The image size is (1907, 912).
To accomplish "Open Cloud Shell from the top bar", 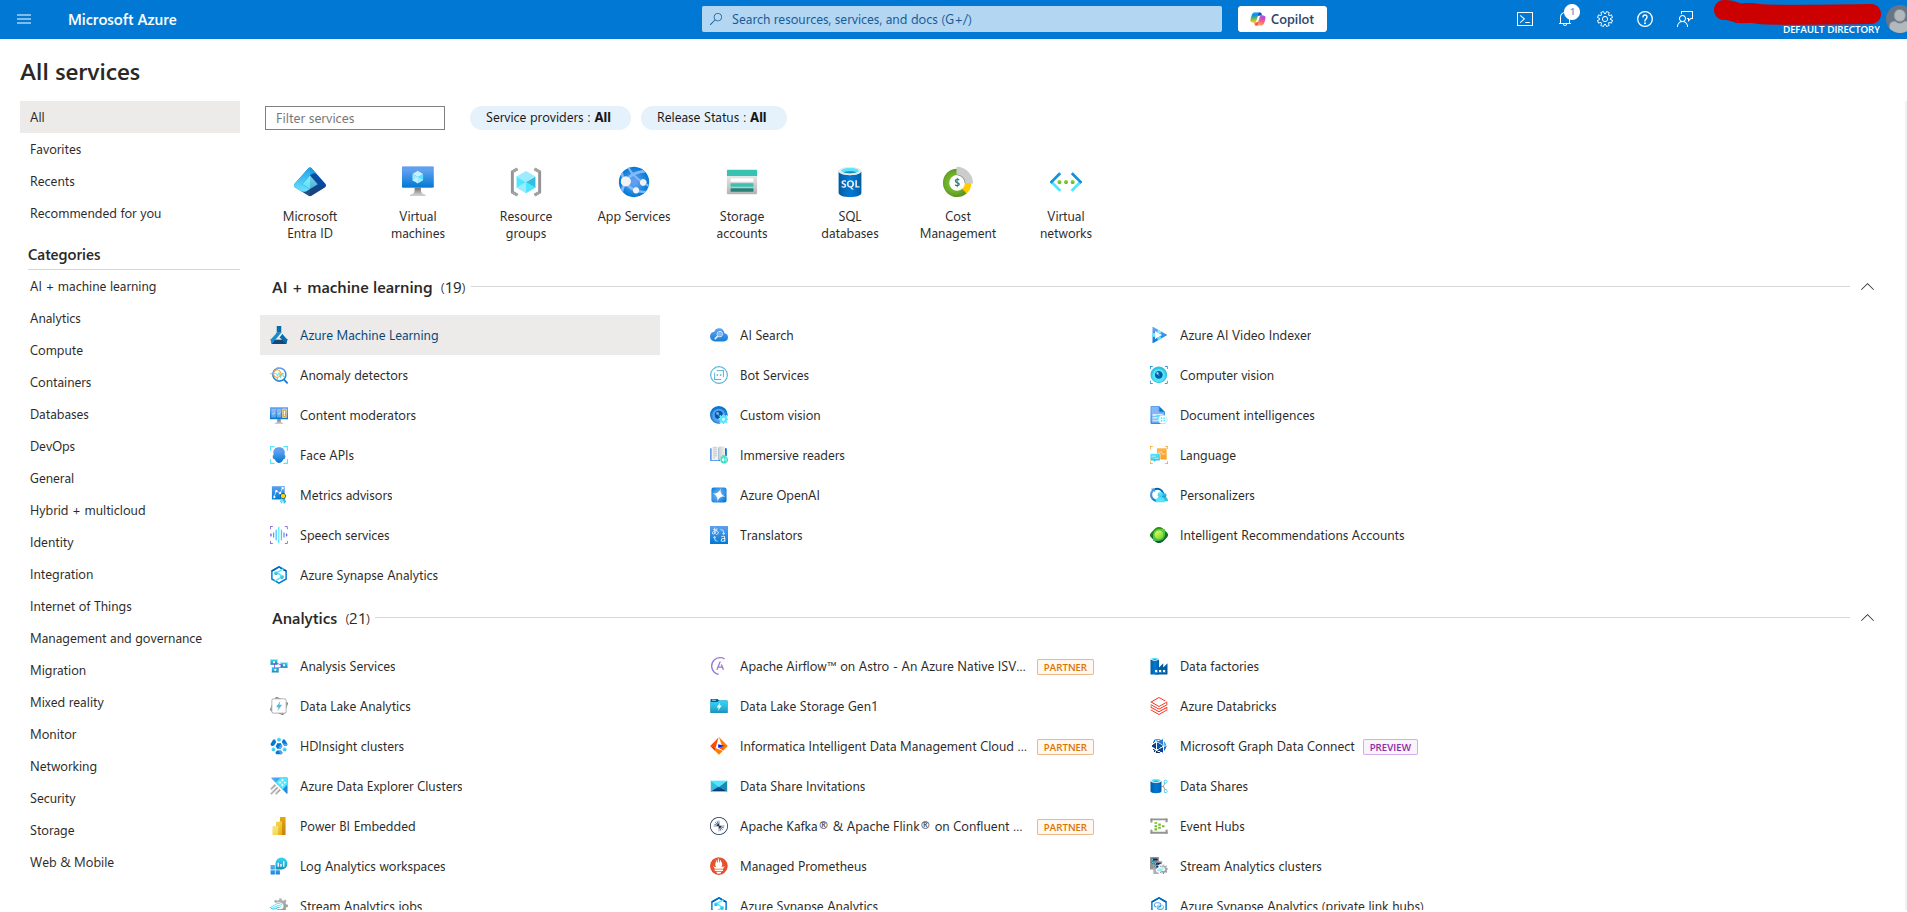I will (1525, 19).
